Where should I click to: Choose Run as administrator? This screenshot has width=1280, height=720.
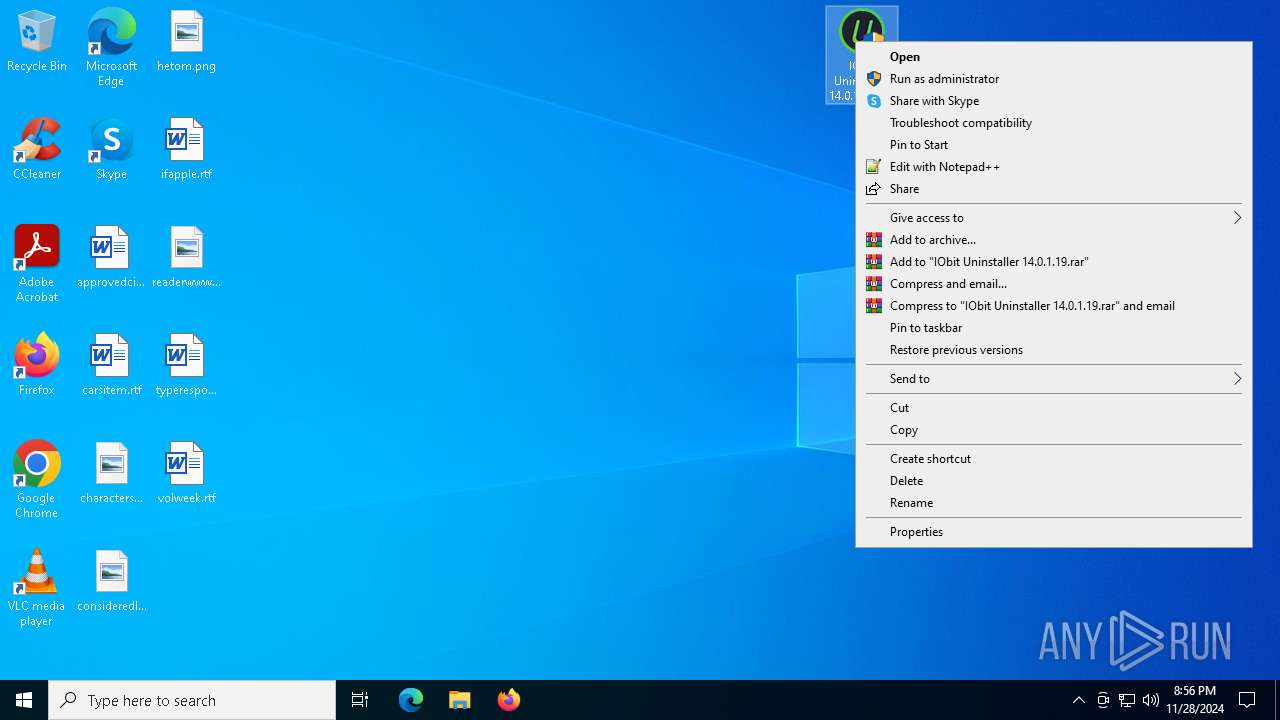pos(1054,79)
